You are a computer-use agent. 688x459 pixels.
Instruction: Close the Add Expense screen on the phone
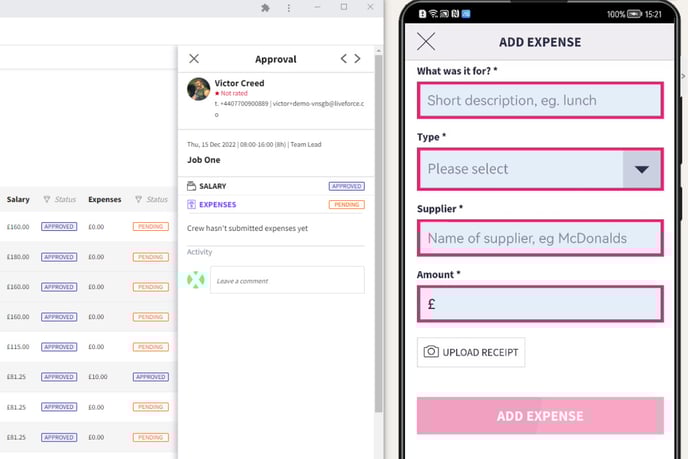tap(426, 42)
